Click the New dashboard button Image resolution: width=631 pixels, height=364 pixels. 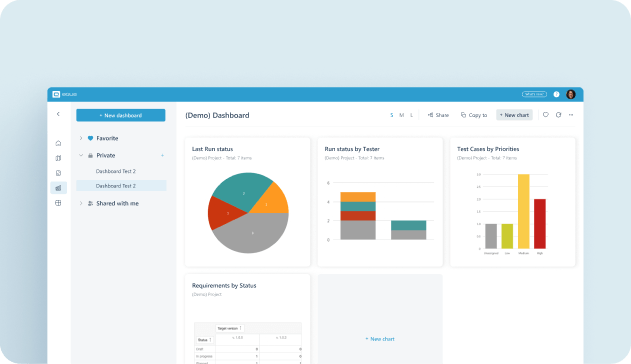coord(121,115)
